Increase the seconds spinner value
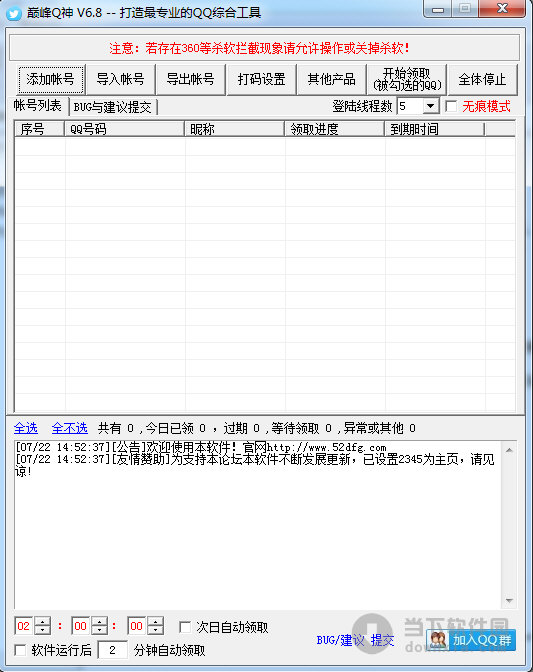Viewport: 533px width, 672px height. (156, 622)
